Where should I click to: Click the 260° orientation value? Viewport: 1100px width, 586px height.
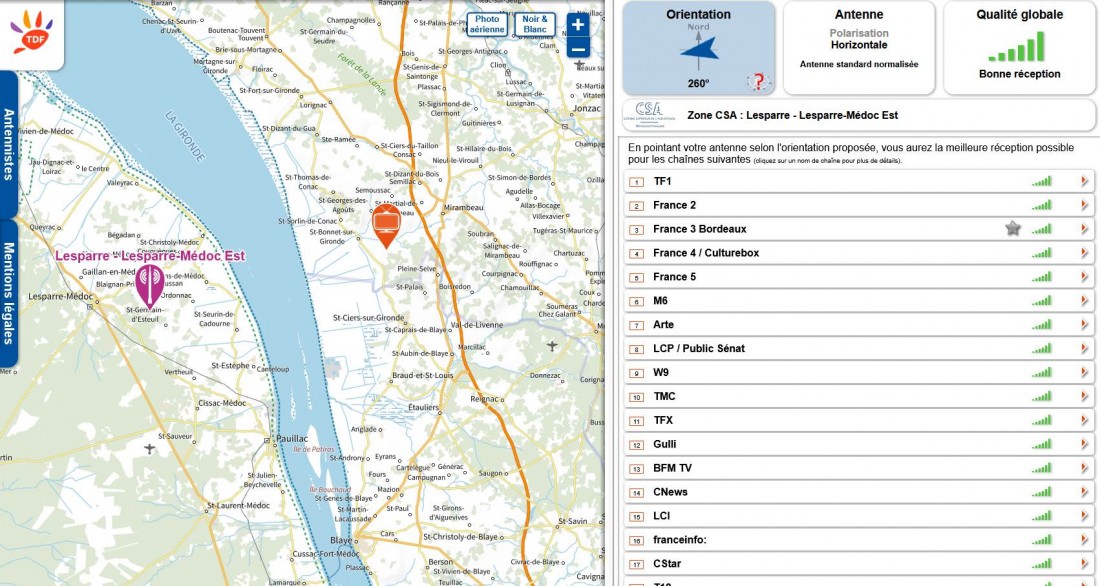[x=698, y=84]
